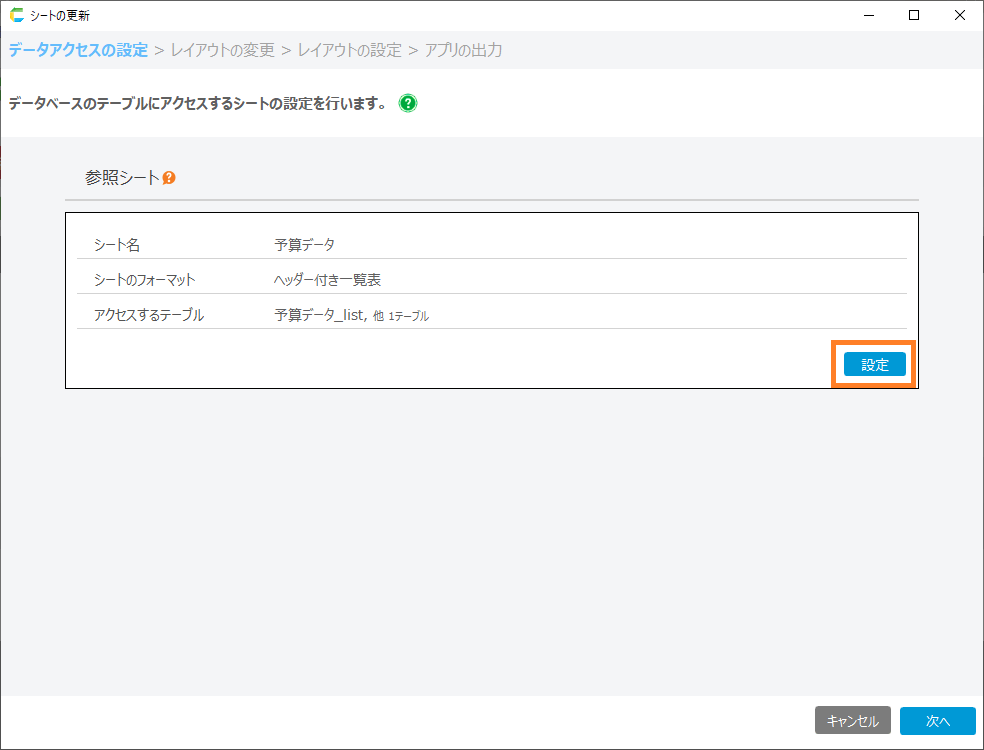
Task: Jump to the アプリの出力 step
Action: pos(463,50)
